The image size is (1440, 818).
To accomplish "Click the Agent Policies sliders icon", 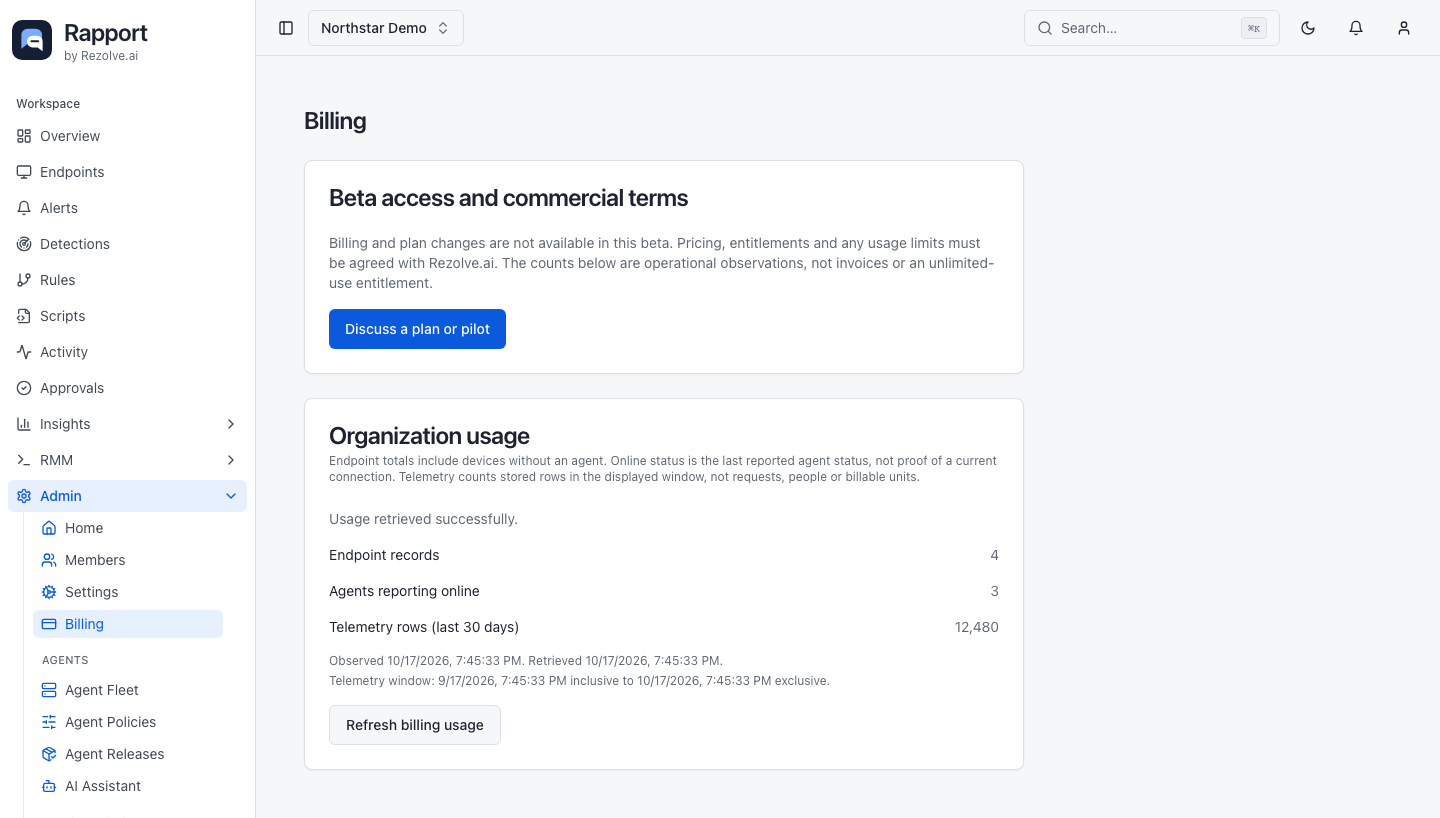I will (49, 722).
